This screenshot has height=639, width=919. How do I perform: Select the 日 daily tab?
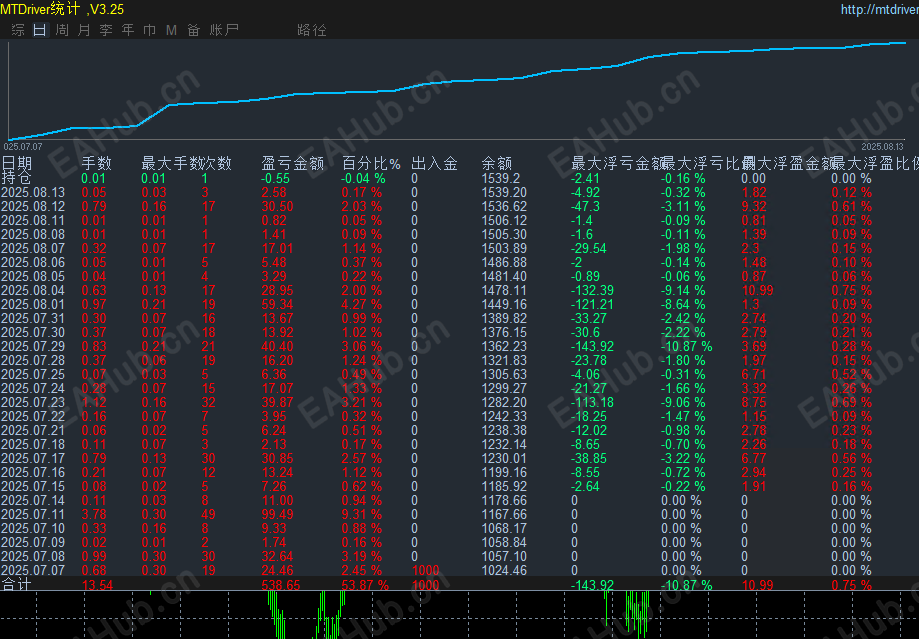[x=40, y=30]
